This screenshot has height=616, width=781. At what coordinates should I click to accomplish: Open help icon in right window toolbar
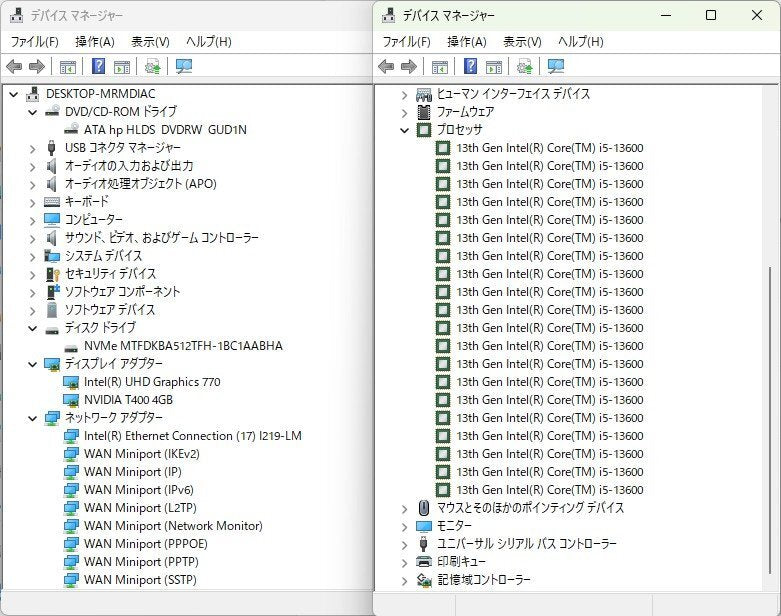(x=471, y=66)
